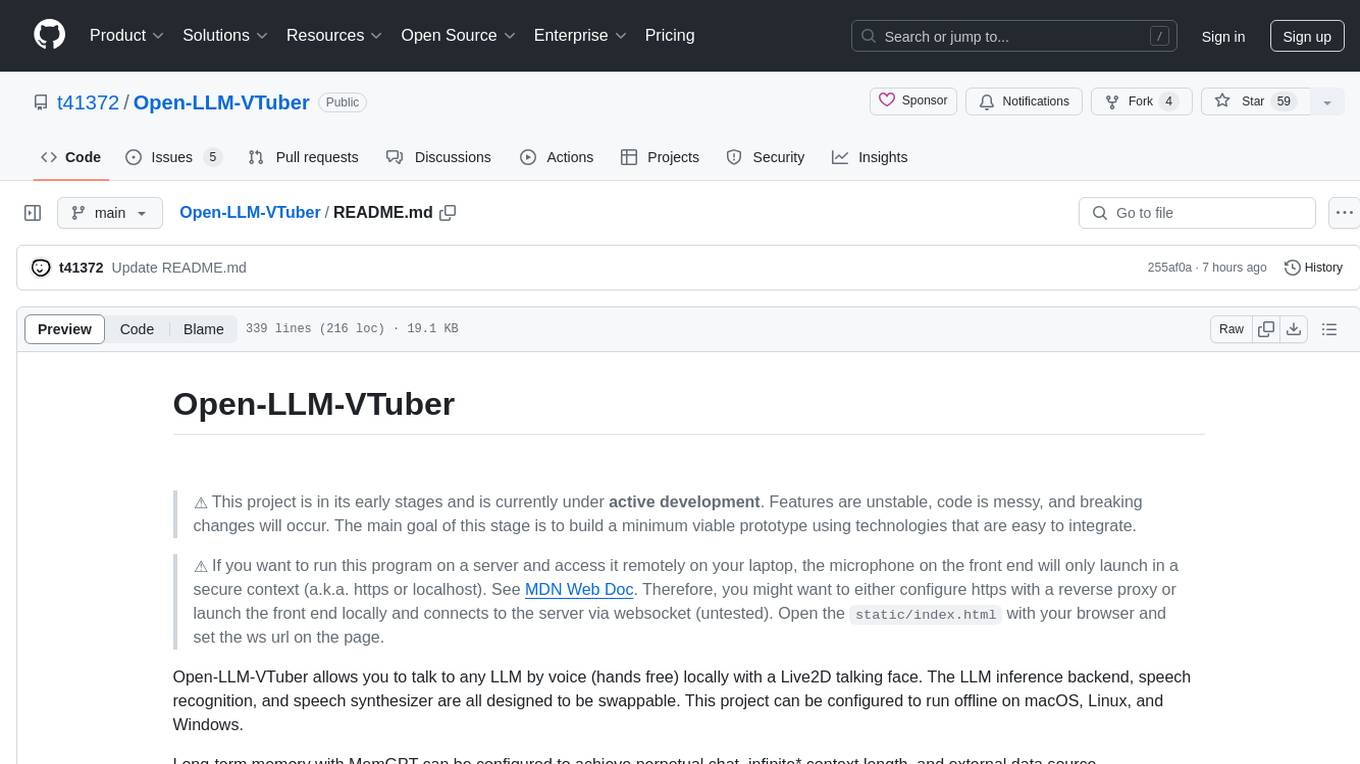Image resolution: width=1360 pixels, height=764 pixels.
Task: Click the 339 lines file info text
Action: click(352, 329)
